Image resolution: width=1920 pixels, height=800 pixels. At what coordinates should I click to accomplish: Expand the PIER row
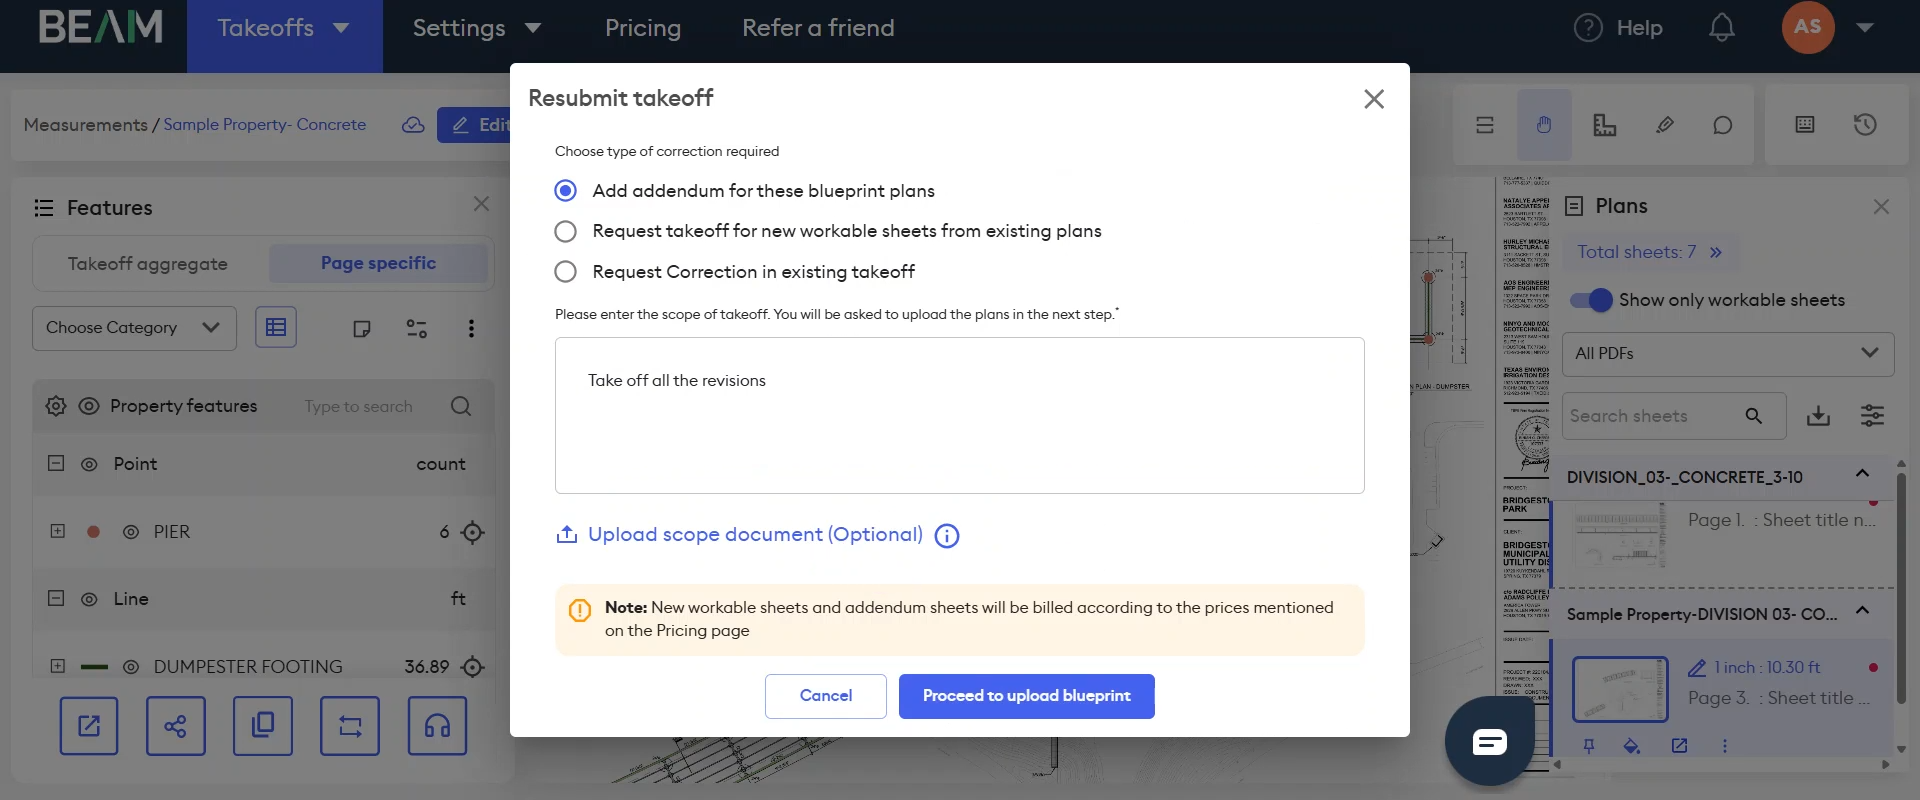(x=57, y=531)
